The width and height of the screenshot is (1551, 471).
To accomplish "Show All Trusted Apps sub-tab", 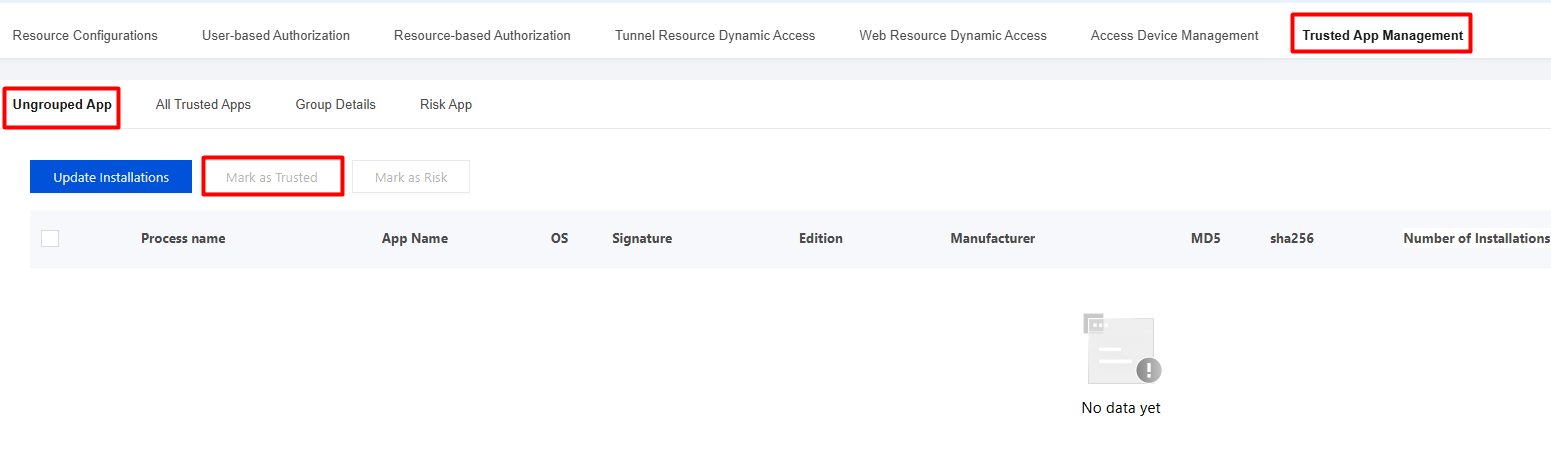I will point(203,104).
